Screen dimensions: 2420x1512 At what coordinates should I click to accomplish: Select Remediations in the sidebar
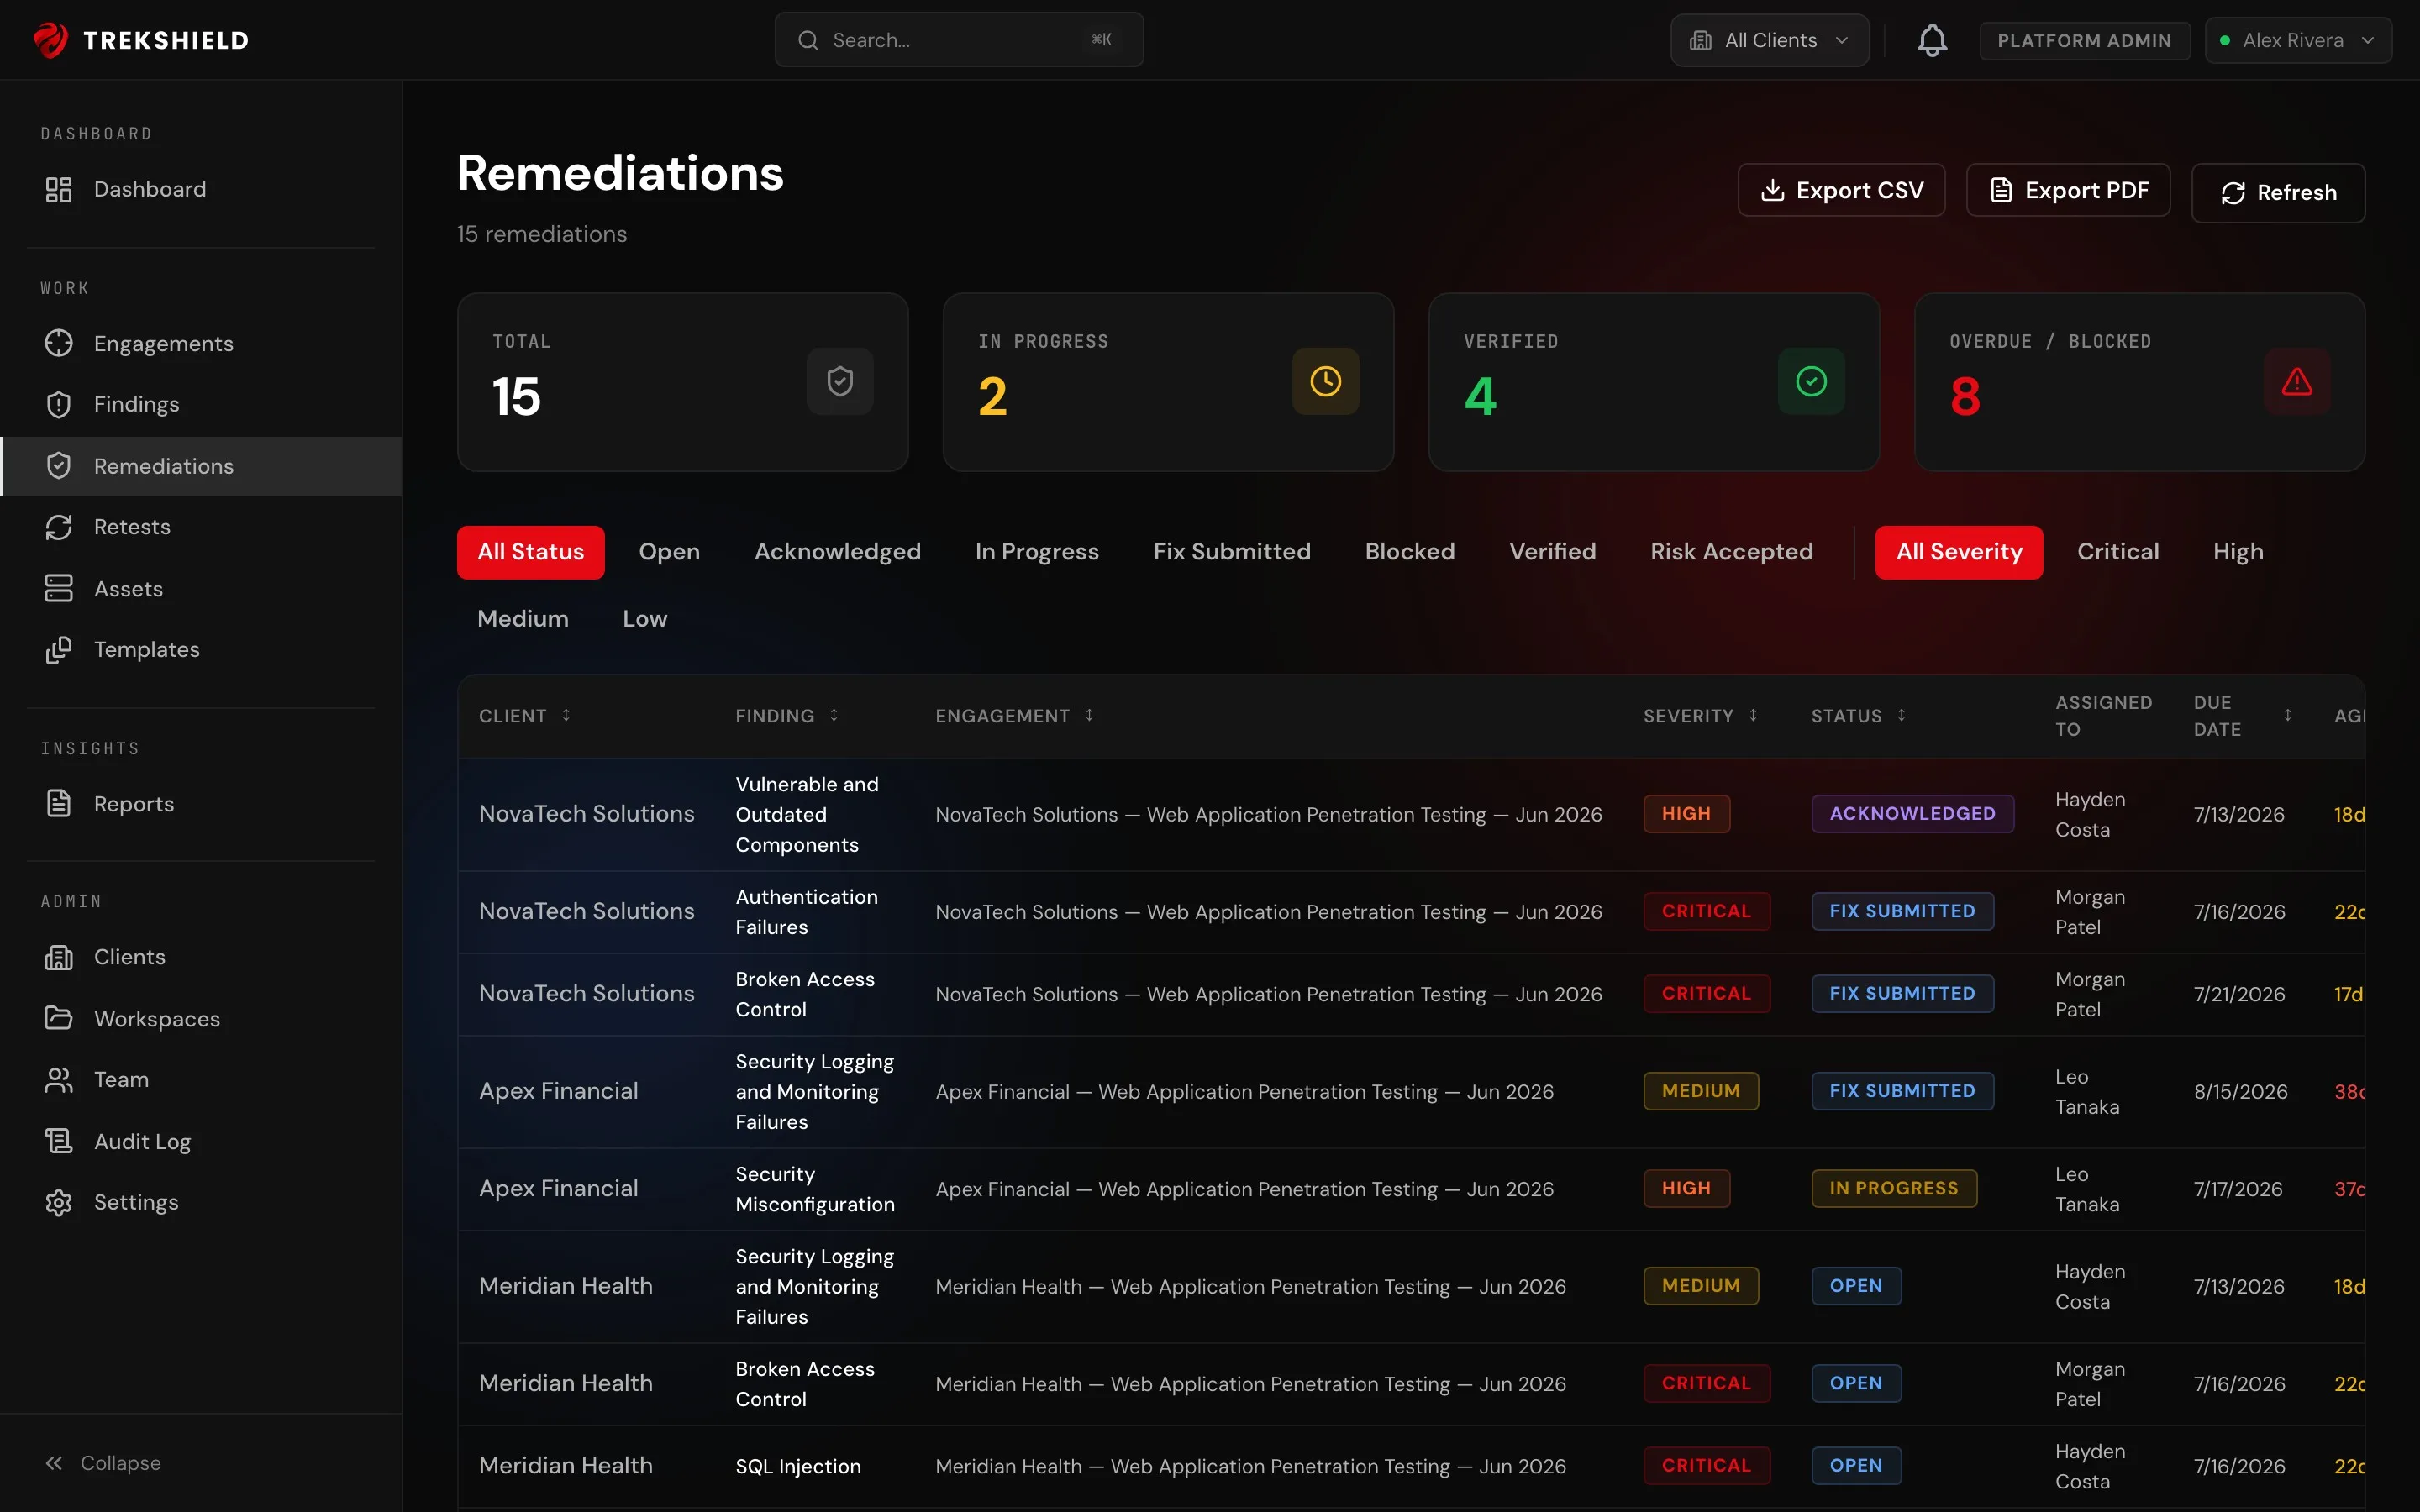201,466
